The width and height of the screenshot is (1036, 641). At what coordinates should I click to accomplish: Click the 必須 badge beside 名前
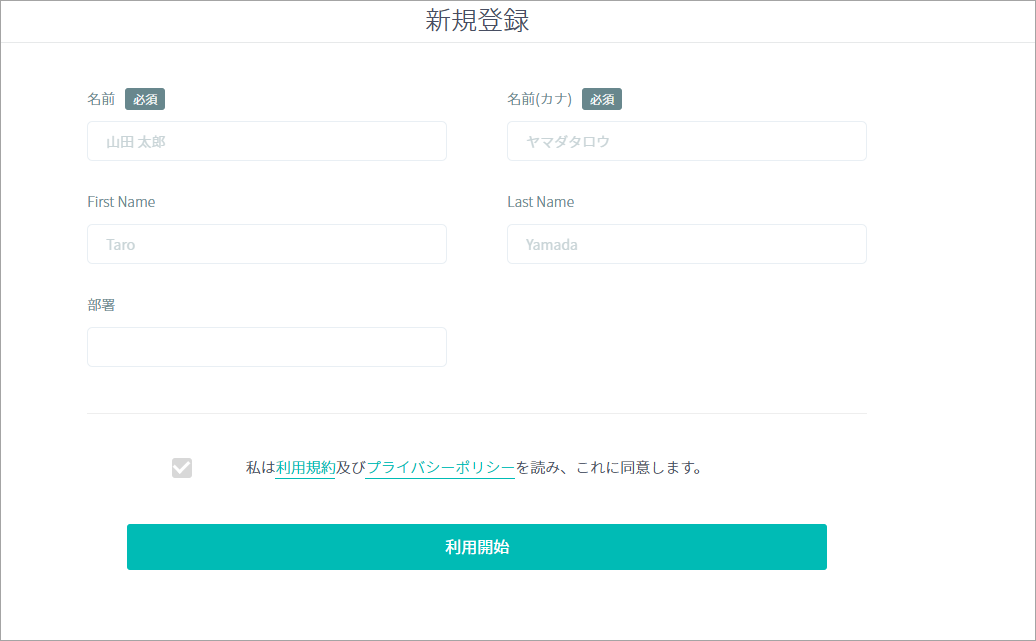coord(145,99)
